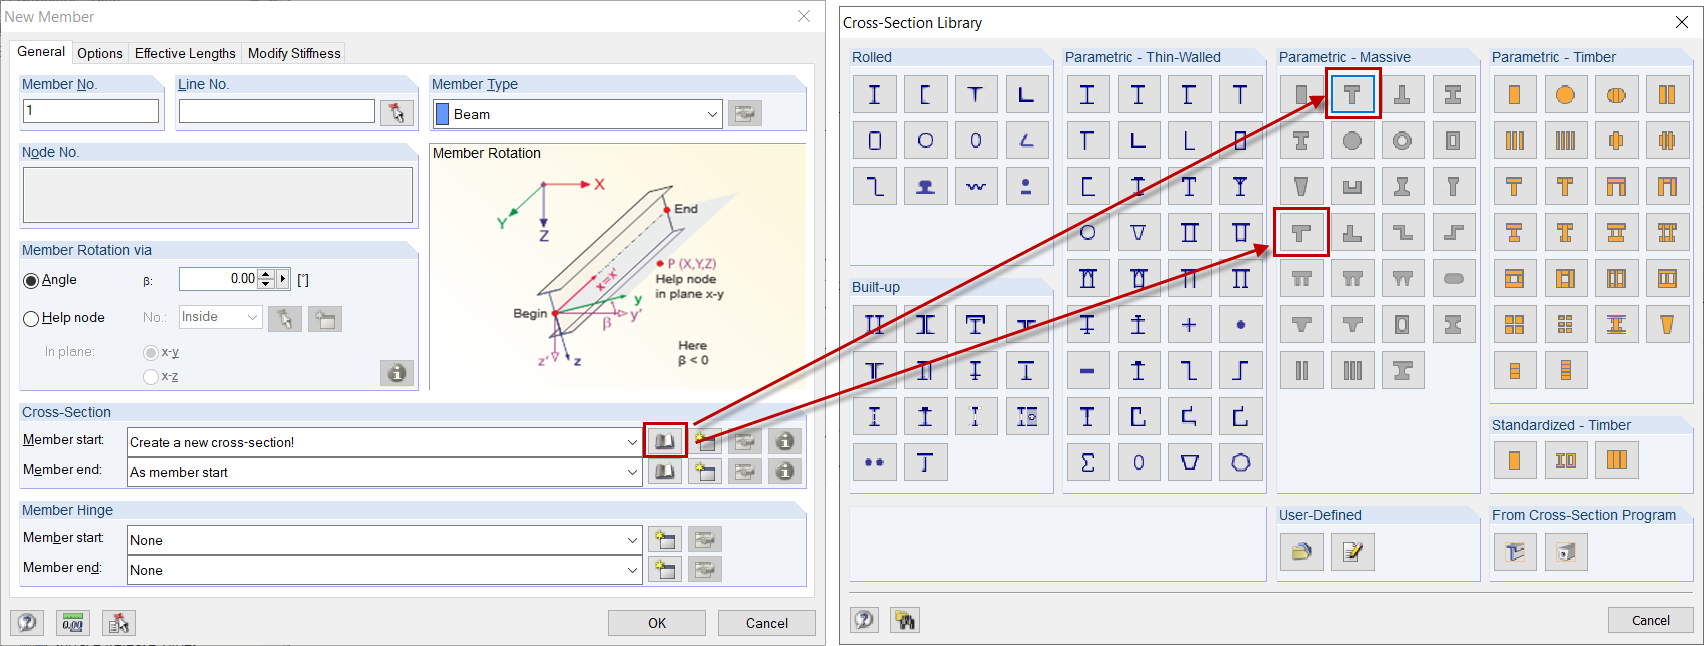Expand Member Hinge end None dropdown
Viewport: 1704px width, 646px height.
point(632,570)
